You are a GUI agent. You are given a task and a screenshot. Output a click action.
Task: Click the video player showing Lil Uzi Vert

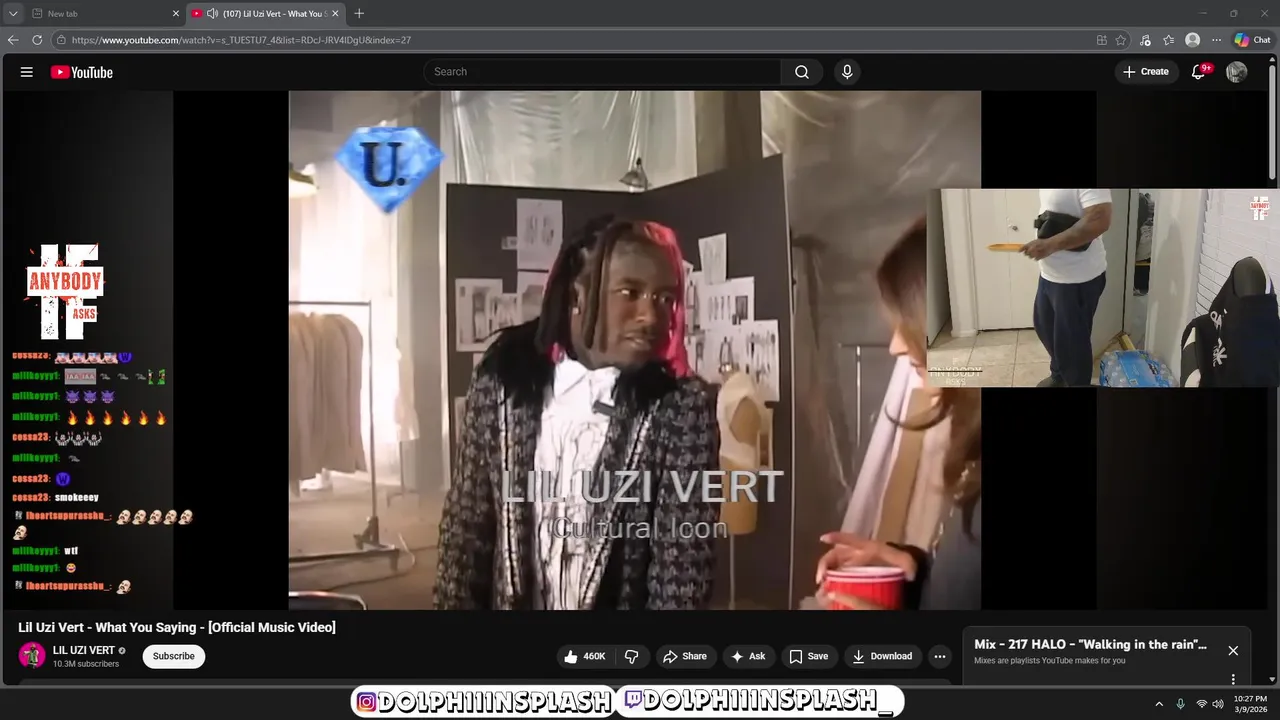(634, 350)
